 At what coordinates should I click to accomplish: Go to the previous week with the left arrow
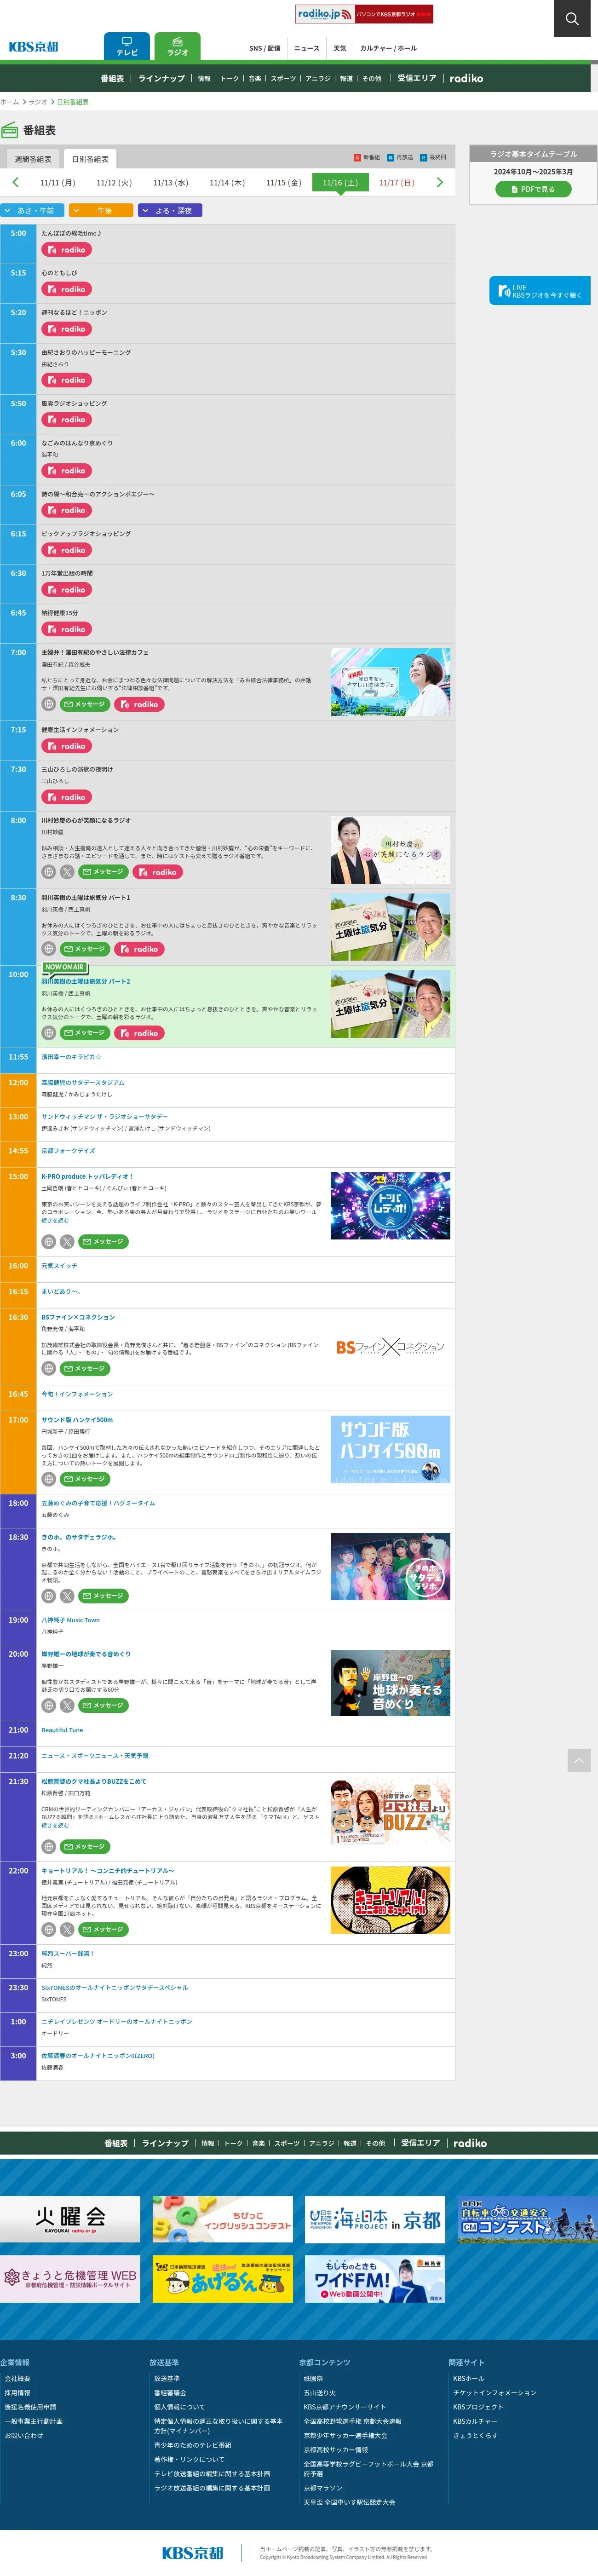15,182
